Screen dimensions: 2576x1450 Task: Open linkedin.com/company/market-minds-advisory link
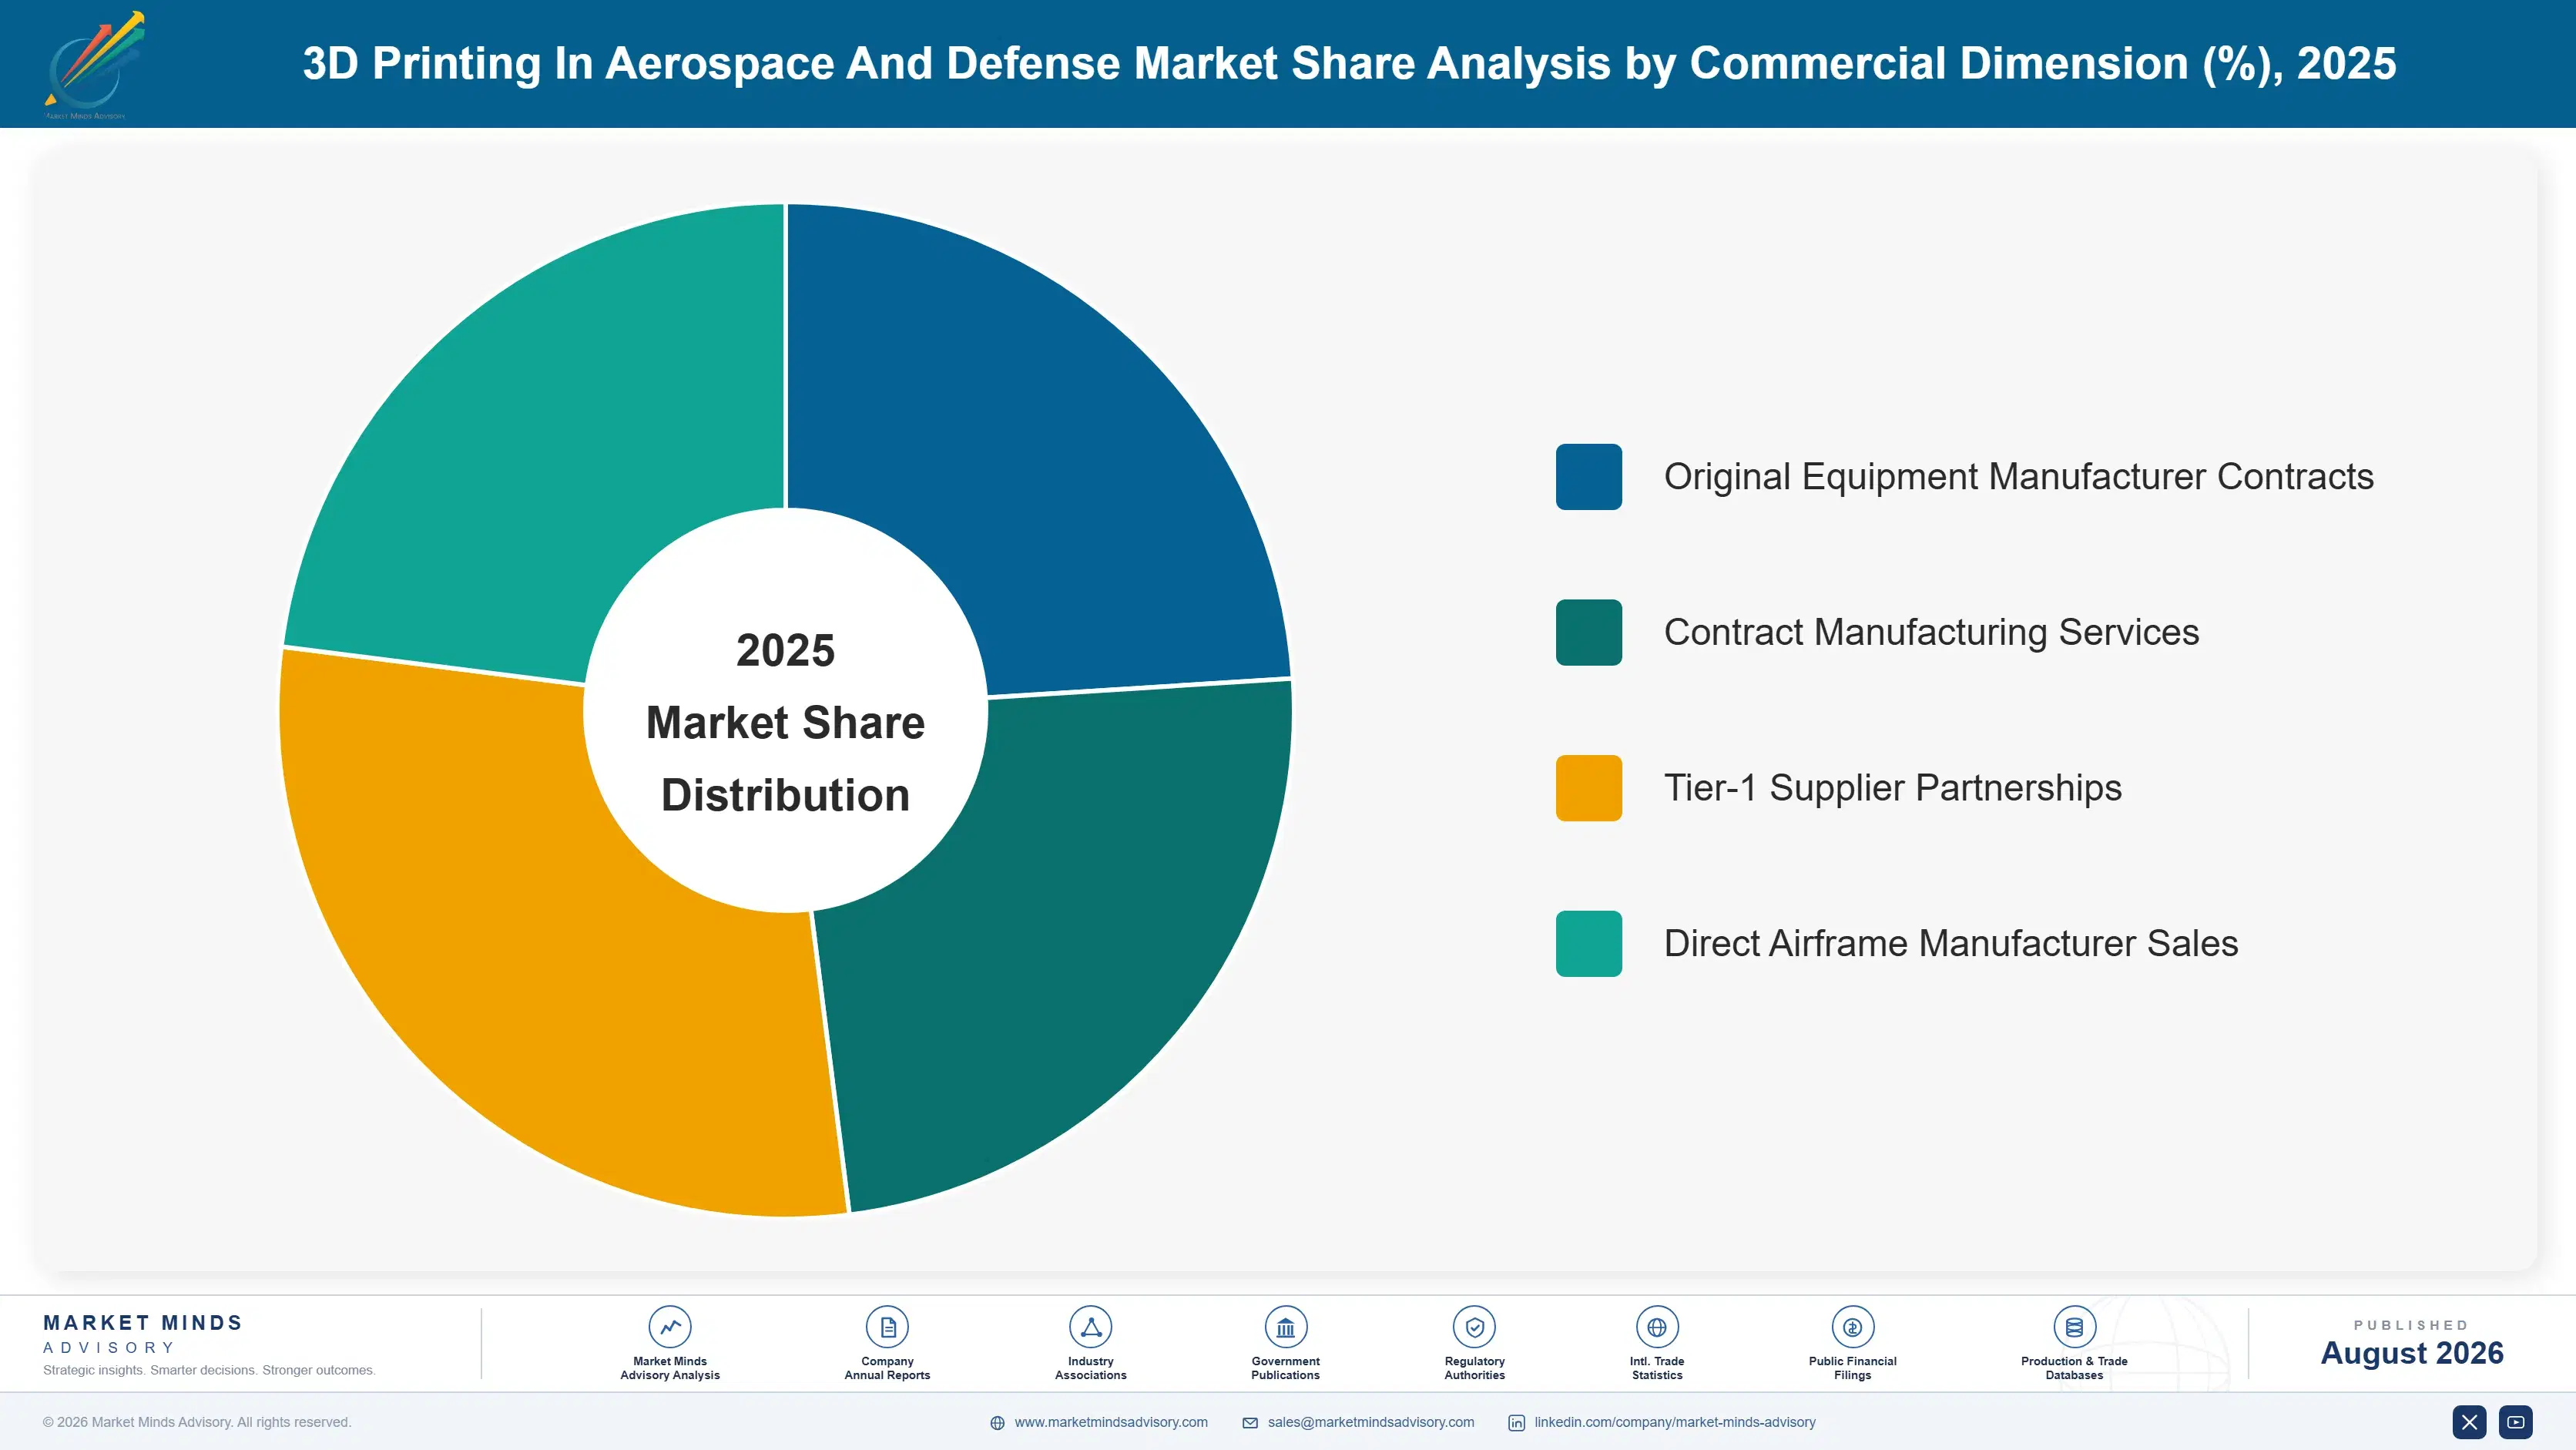click(x=1675, y=1422)
